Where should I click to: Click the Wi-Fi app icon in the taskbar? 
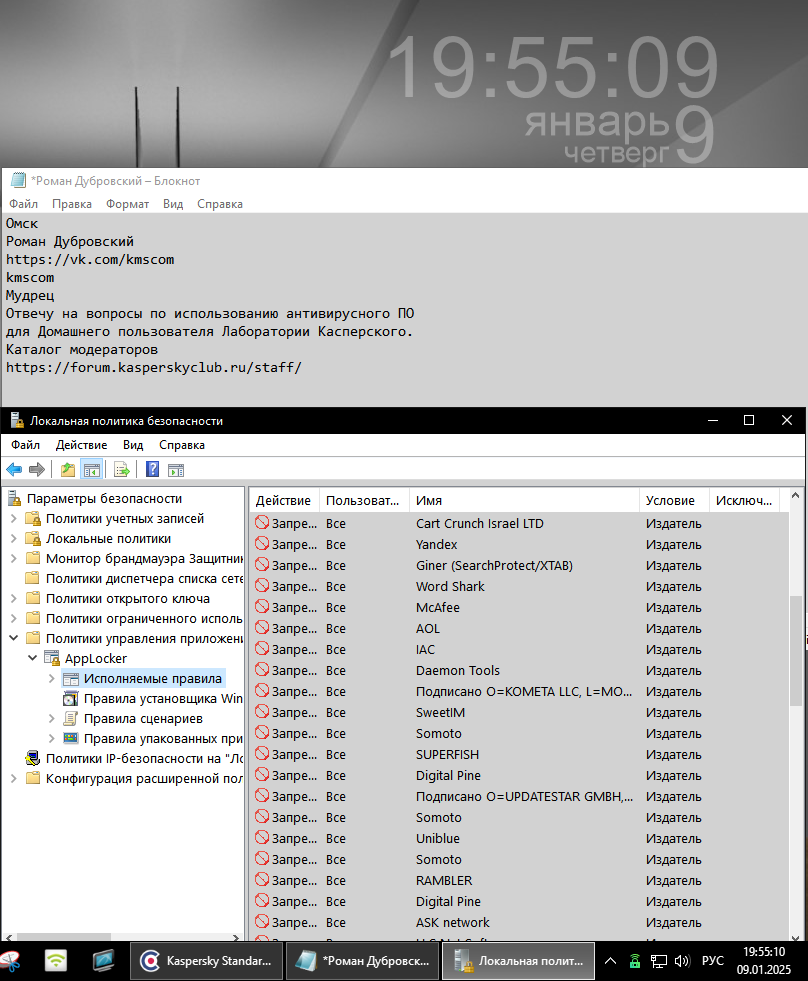pos(56,960)
